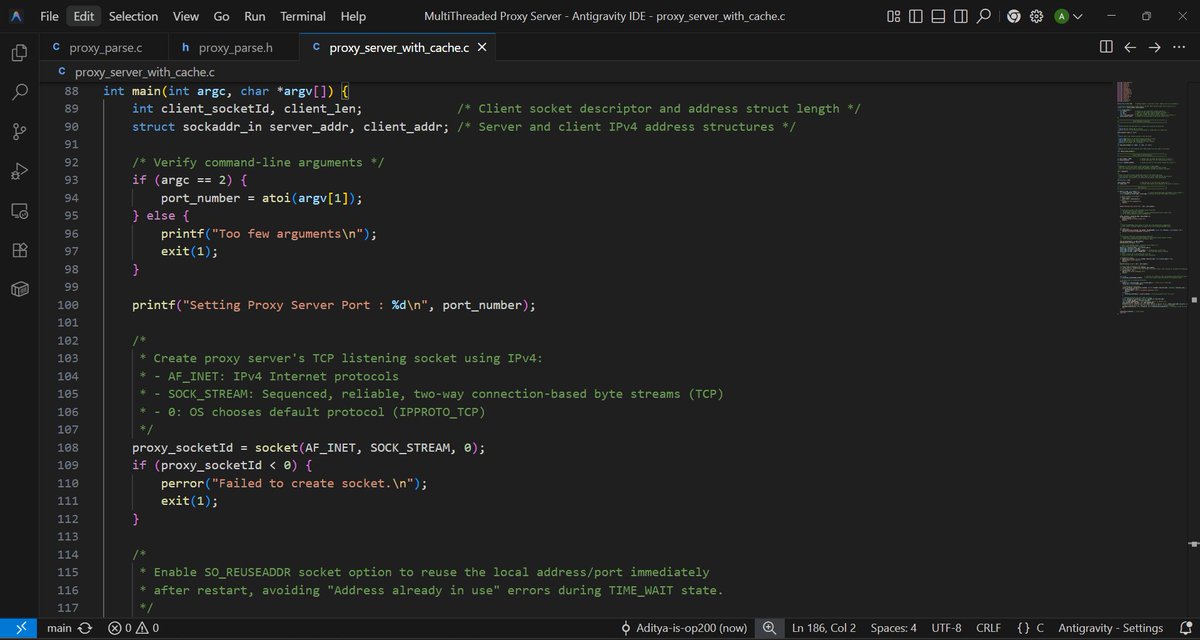
Task: Click the vertical scrollbar of the editor
Action: [x=1194, y=349]
